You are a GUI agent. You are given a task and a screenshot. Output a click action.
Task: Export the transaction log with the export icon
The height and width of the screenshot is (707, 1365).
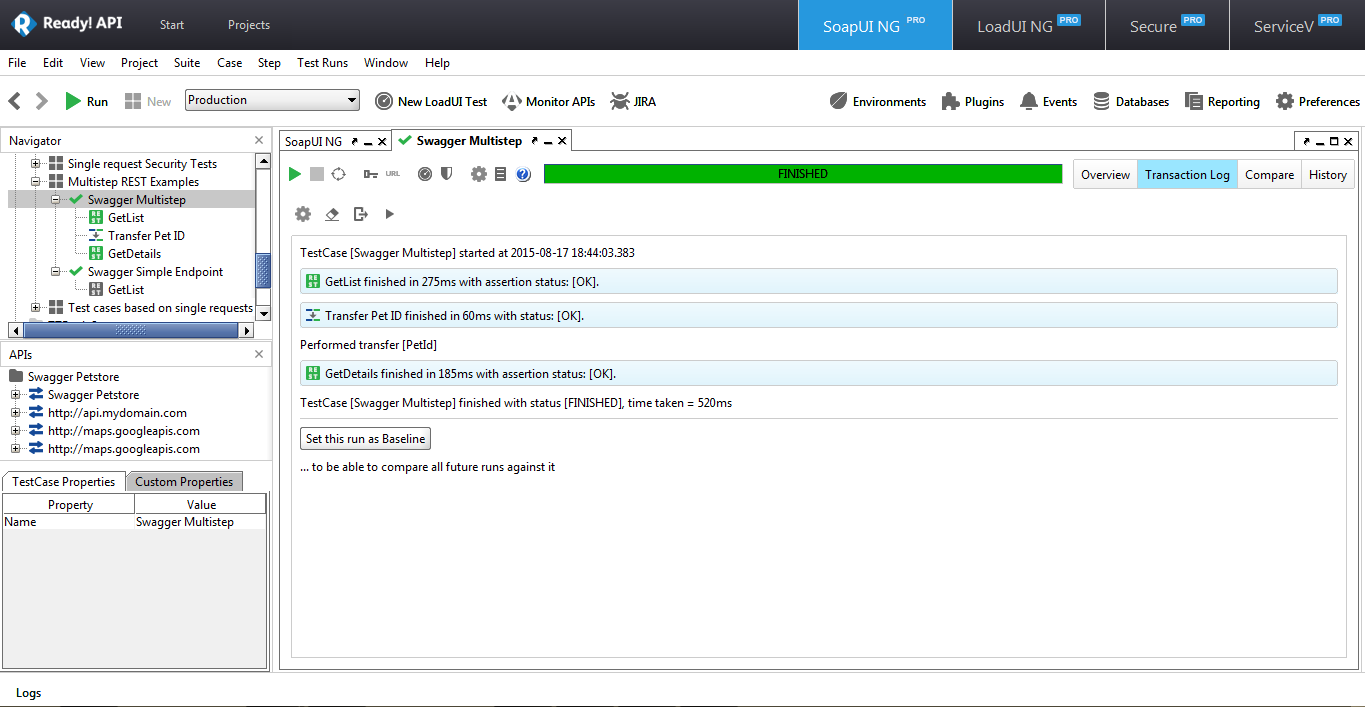[361, 214]
